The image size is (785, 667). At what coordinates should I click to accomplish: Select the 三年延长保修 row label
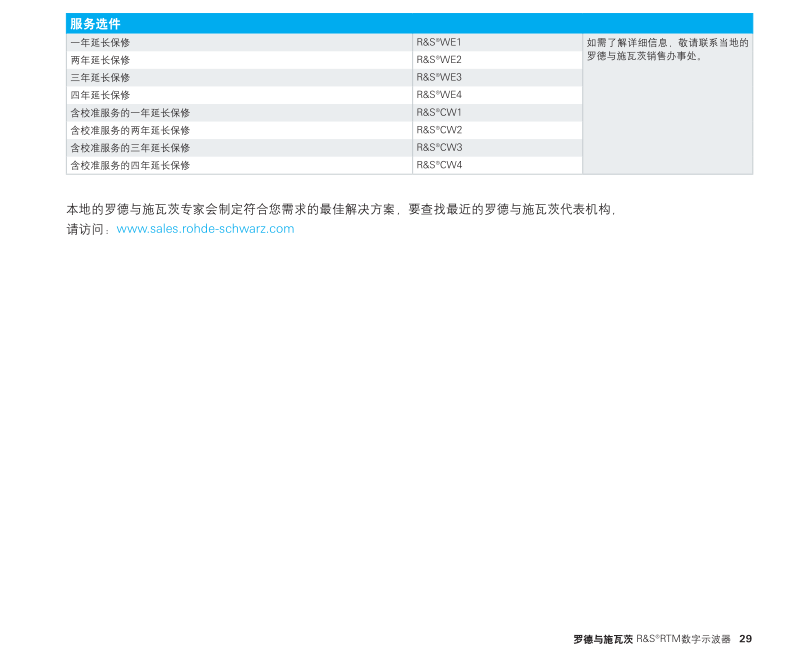click(x=100, y=78)
